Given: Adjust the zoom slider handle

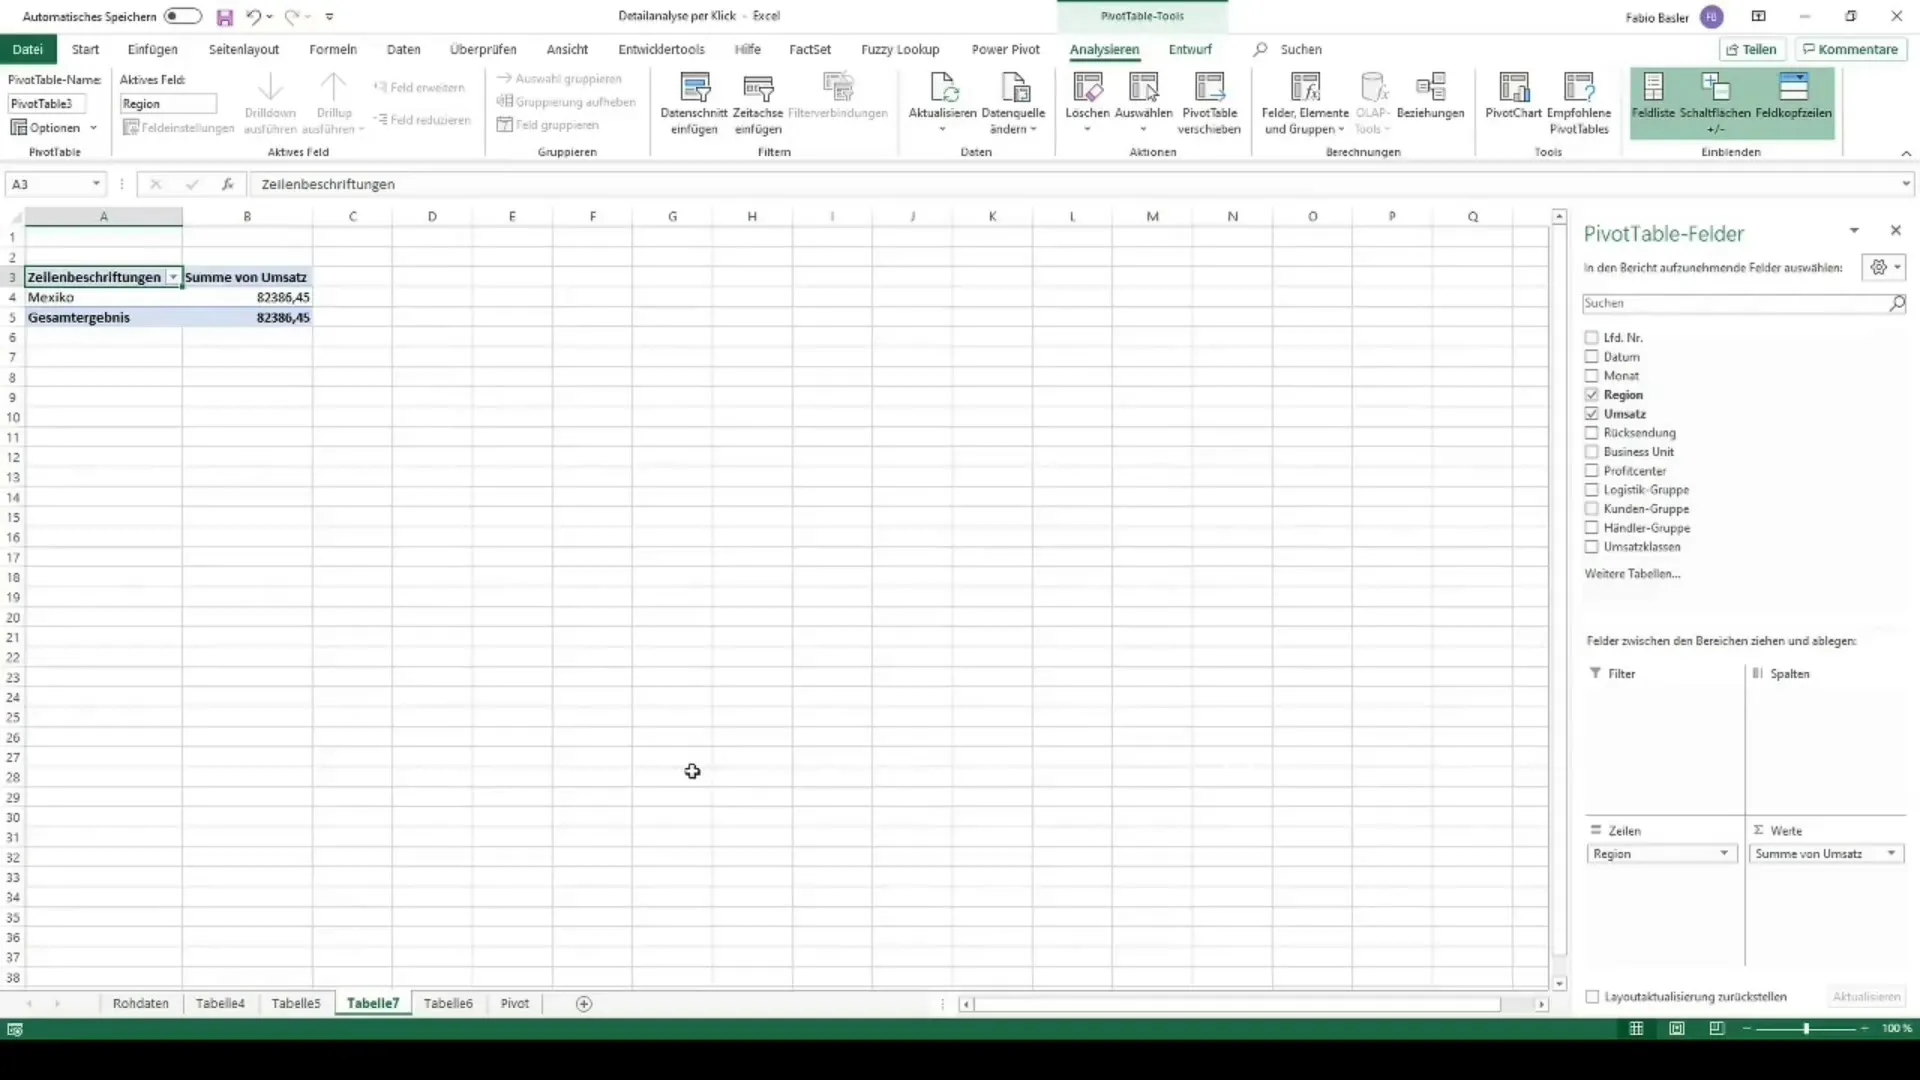Looking at the screenshot, I should point(1806,1029).
